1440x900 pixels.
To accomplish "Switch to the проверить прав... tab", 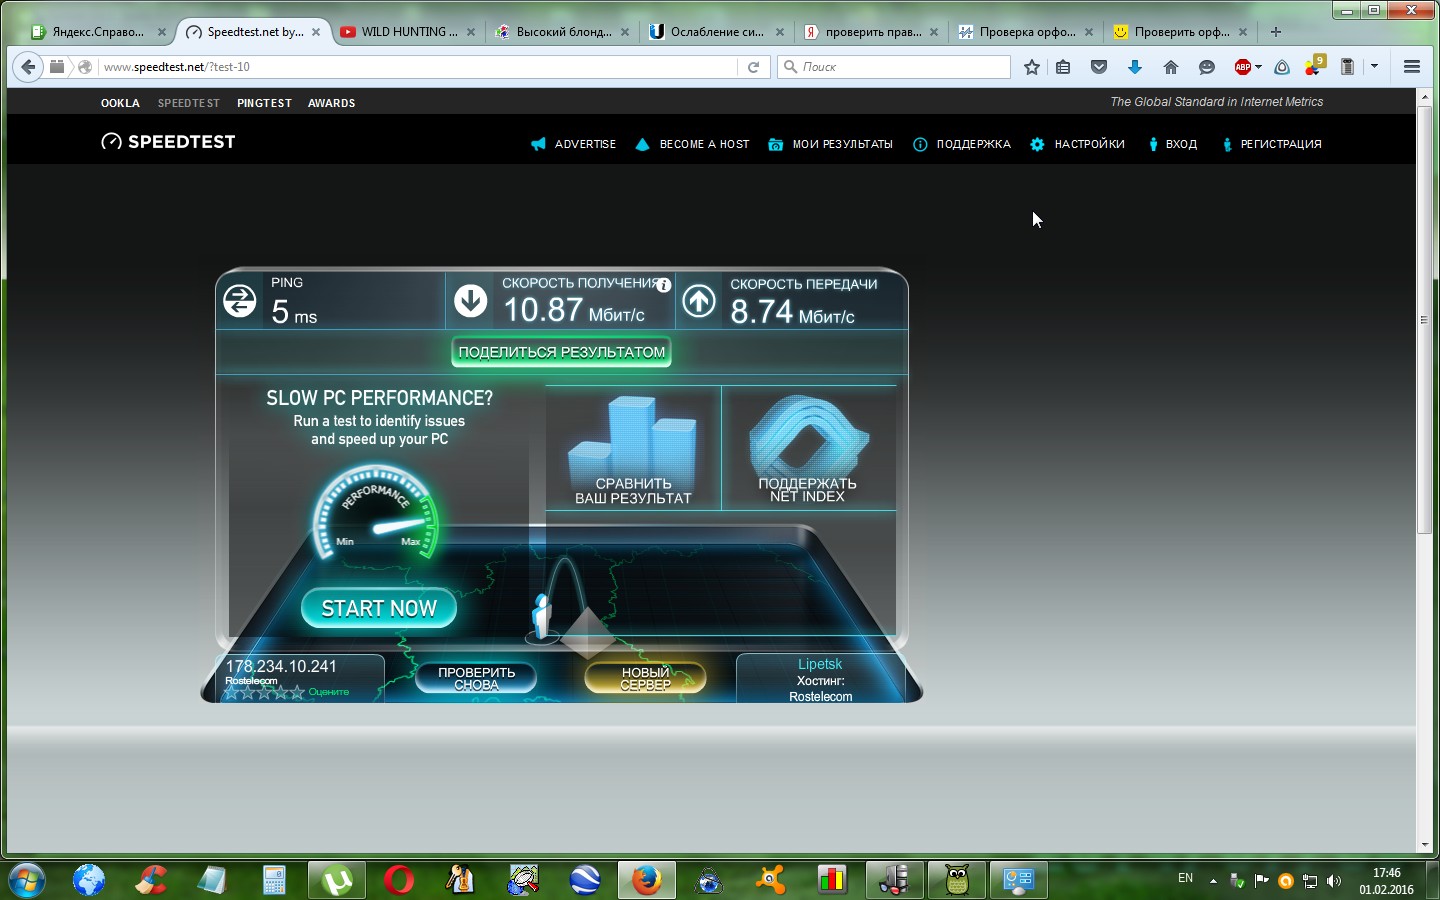I will click(872, 32).
